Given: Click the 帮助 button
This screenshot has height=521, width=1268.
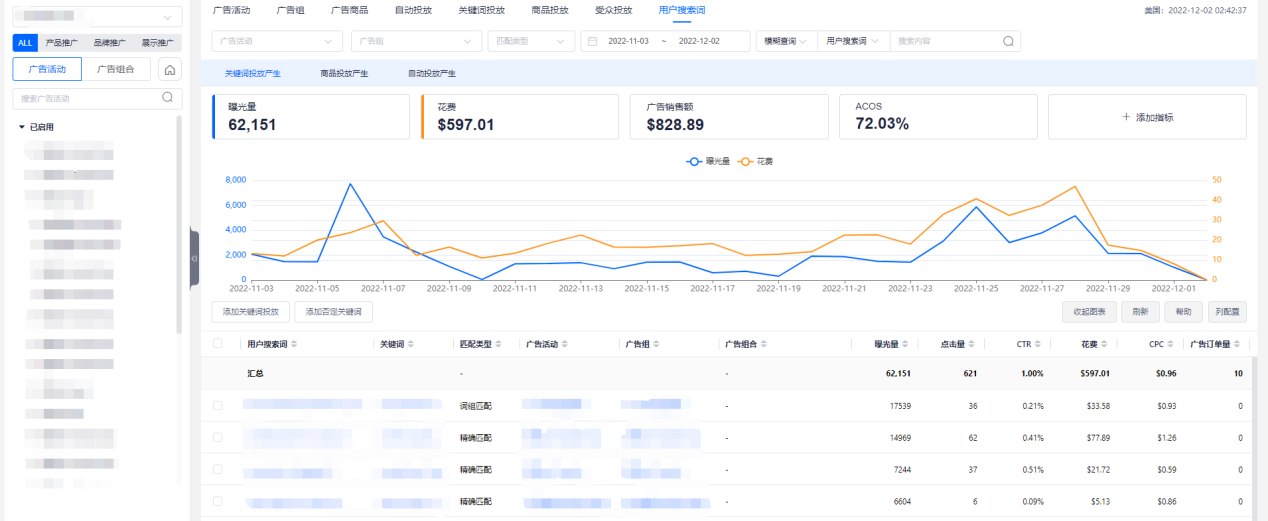Looking at the screenshot, I should 1184,312.
